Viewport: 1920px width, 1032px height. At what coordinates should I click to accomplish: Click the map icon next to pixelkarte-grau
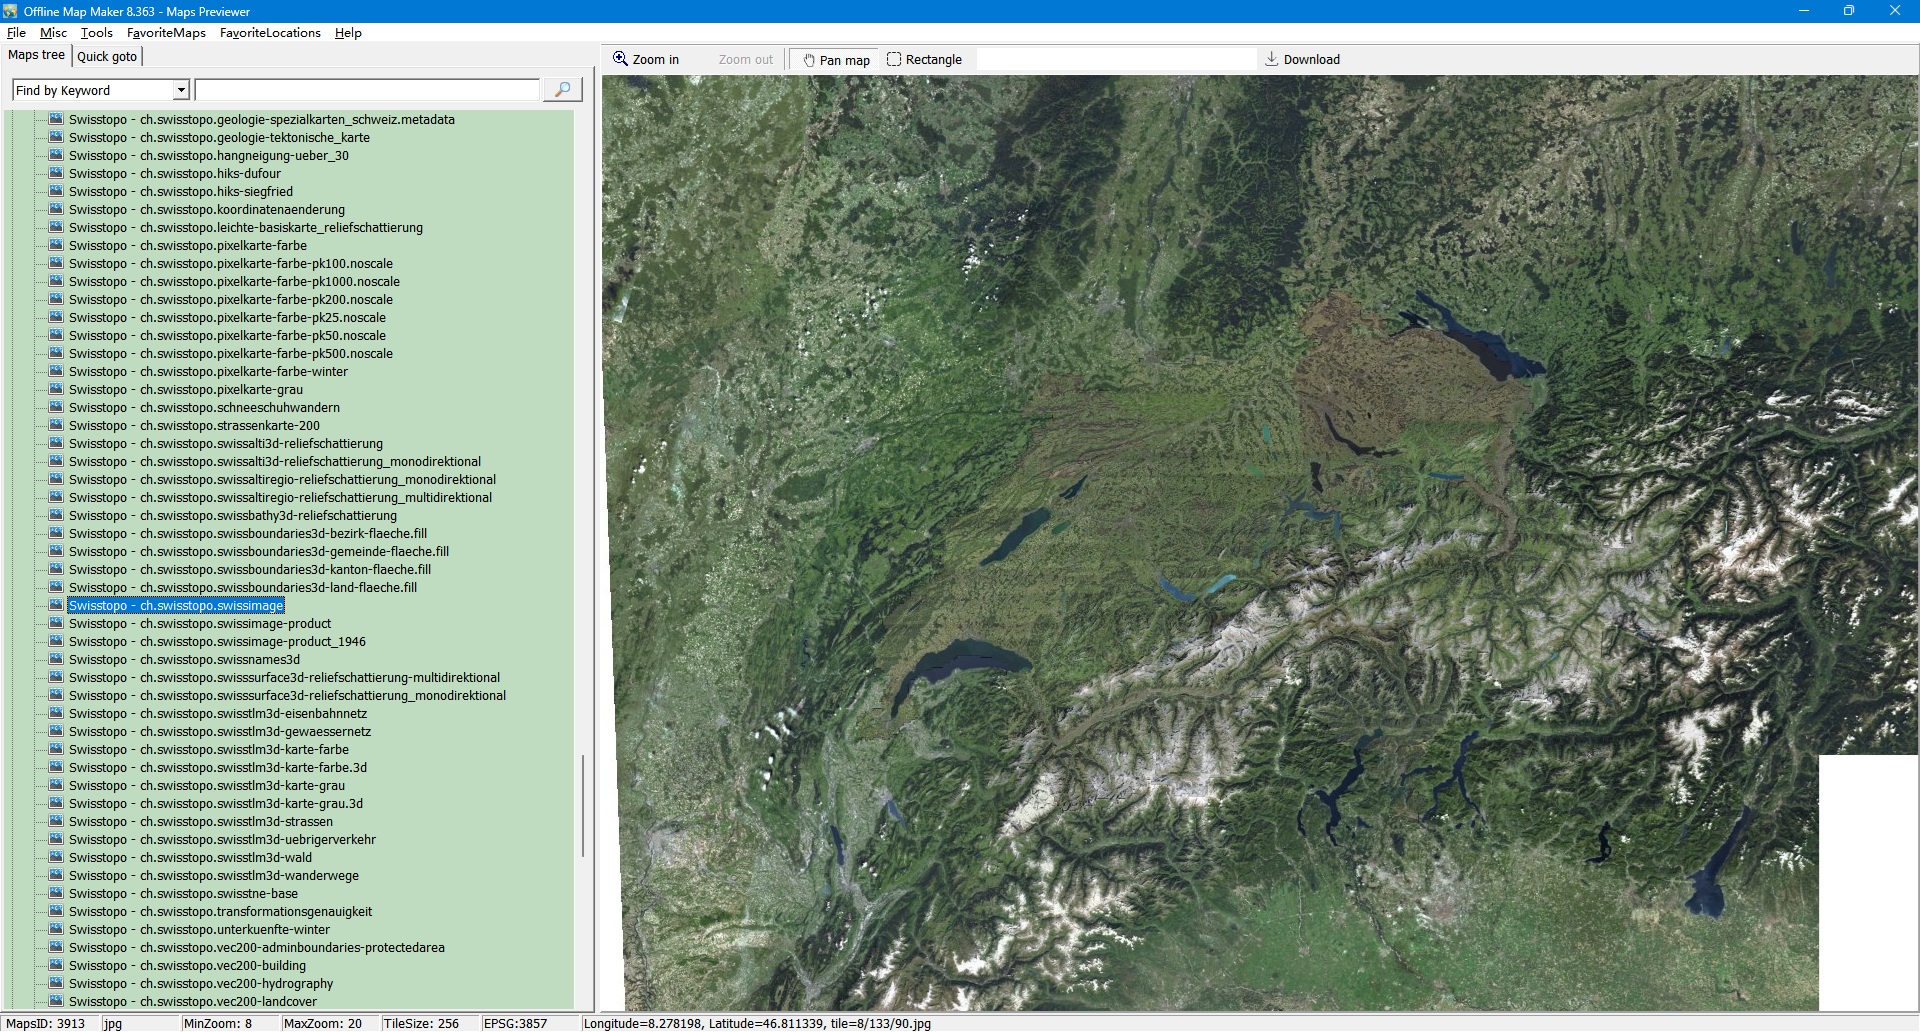tap(56, 390)
